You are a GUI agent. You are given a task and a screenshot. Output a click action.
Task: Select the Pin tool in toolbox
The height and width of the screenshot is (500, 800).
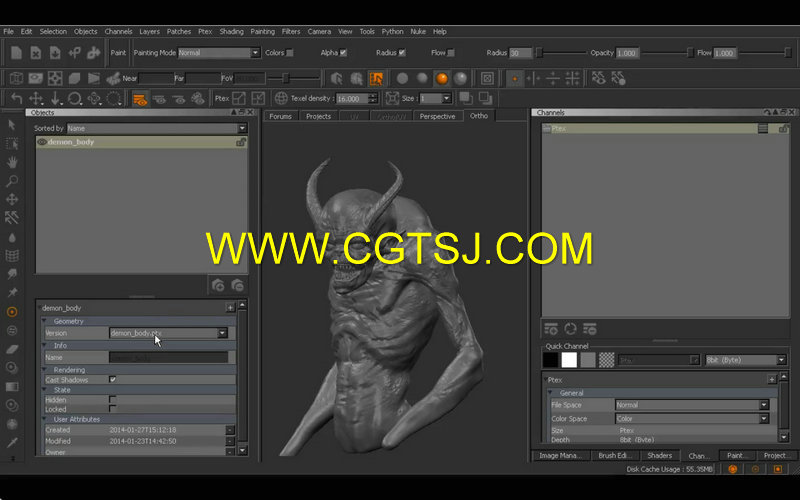pos(12,293)
